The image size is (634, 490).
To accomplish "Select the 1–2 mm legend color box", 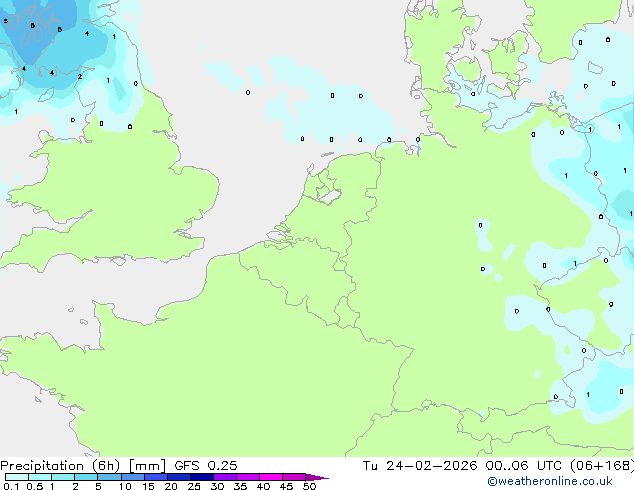I will point(63,477).
